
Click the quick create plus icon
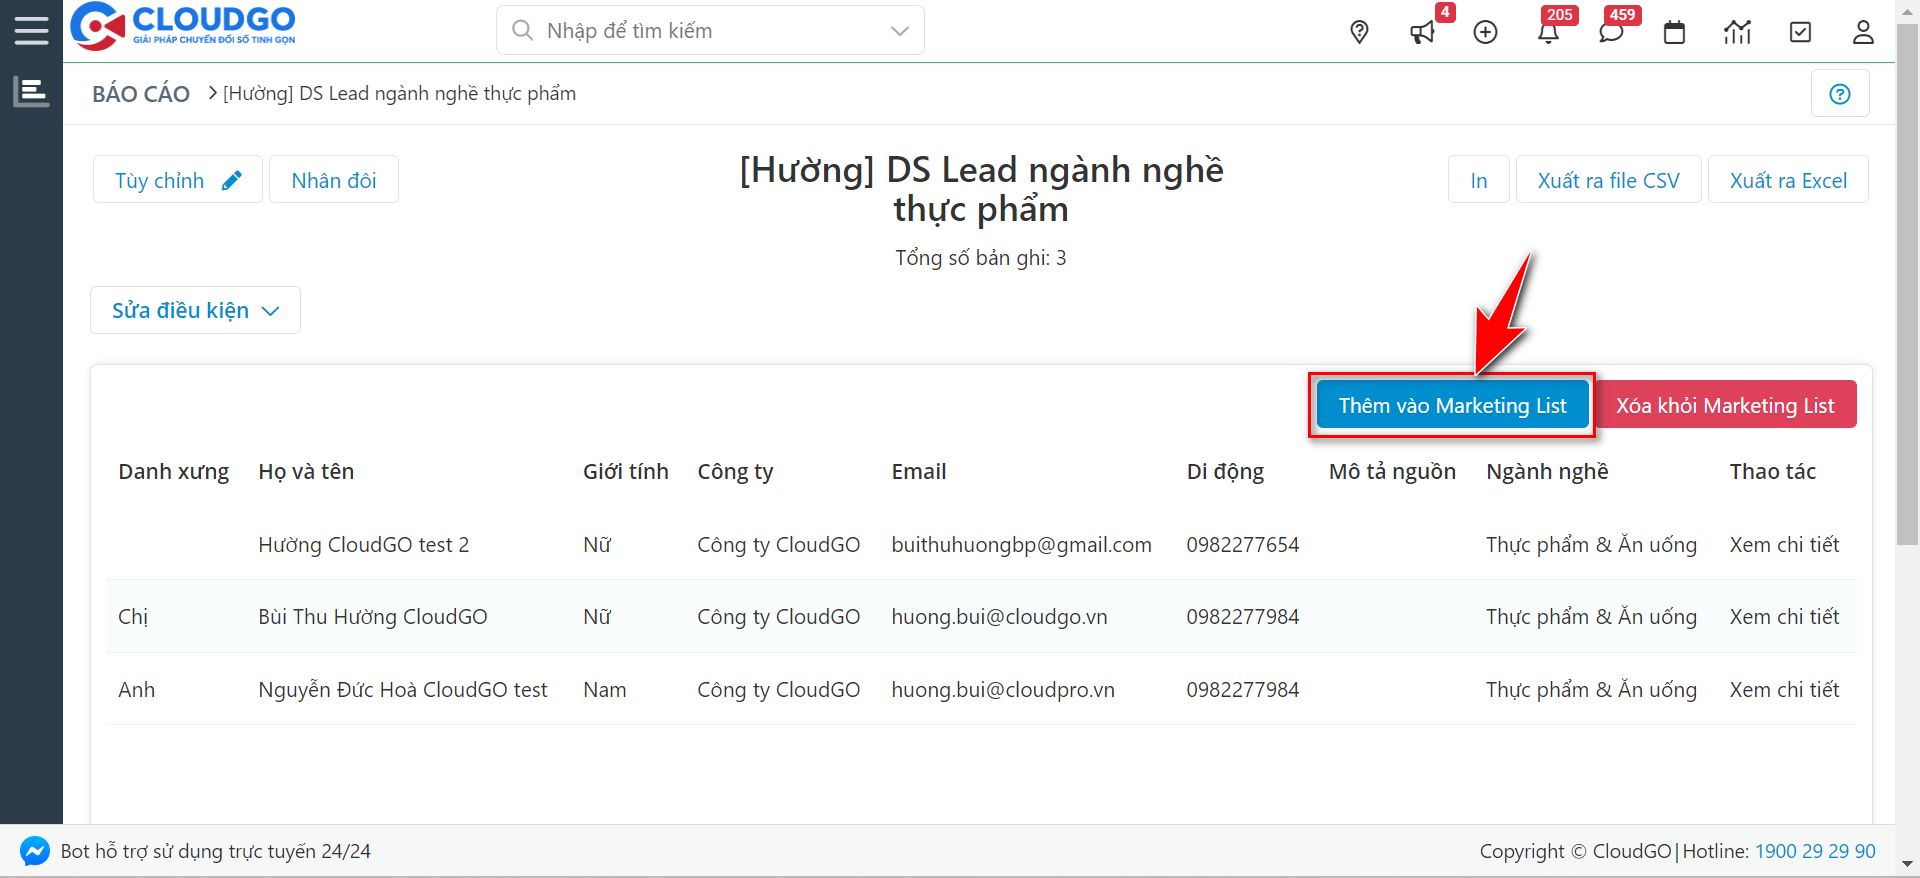point(1485,32)
